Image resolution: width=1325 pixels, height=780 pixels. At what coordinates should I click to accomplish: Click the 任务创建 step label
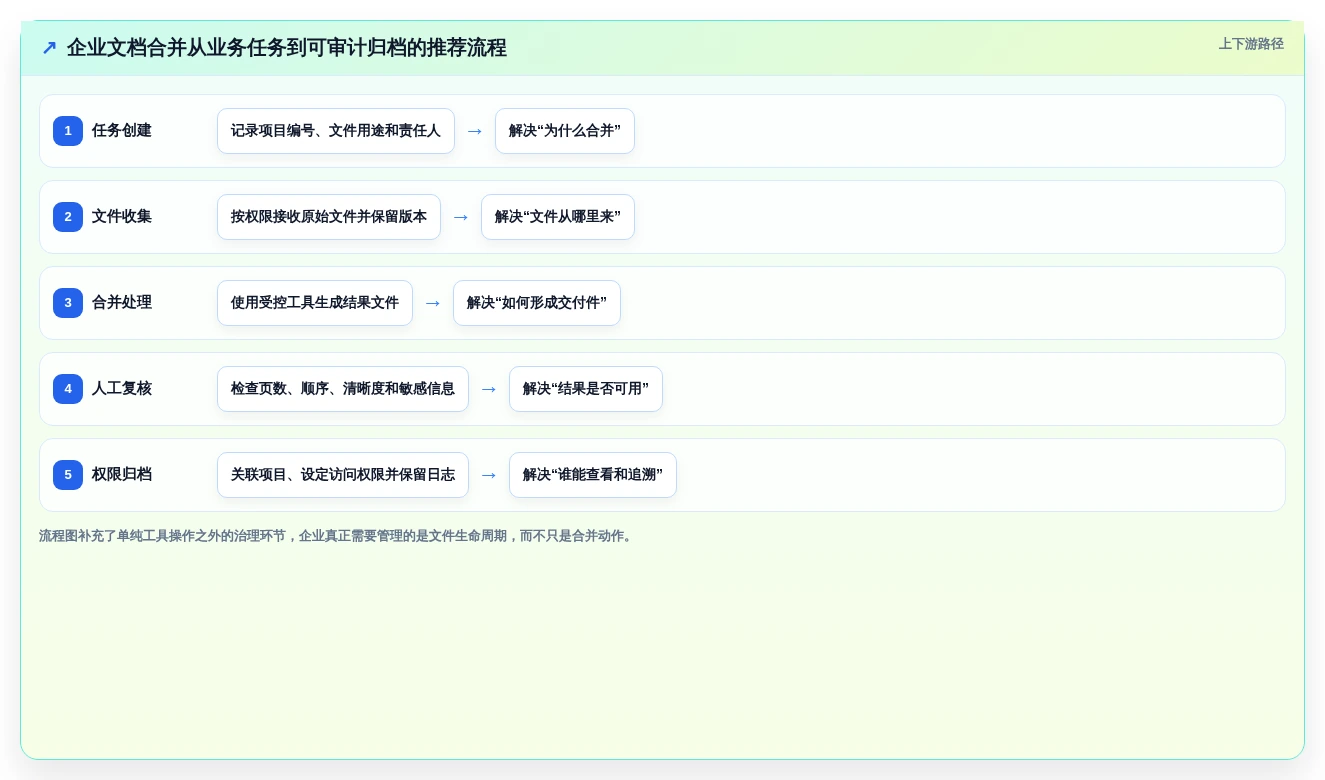point(122,131)
